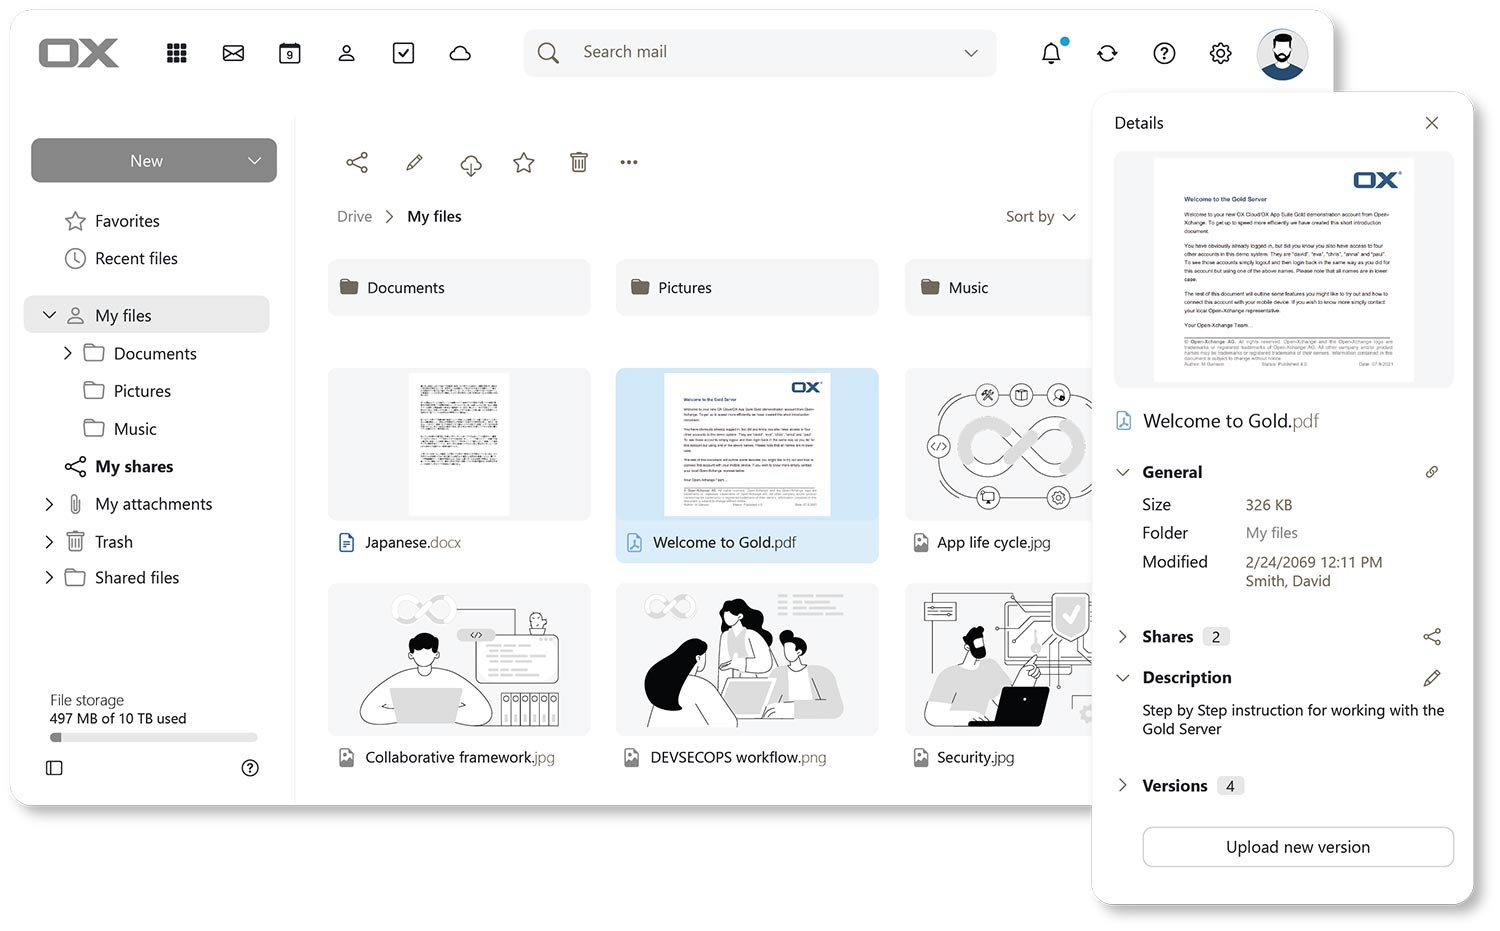Open the app launcher grid

(177, 53)
